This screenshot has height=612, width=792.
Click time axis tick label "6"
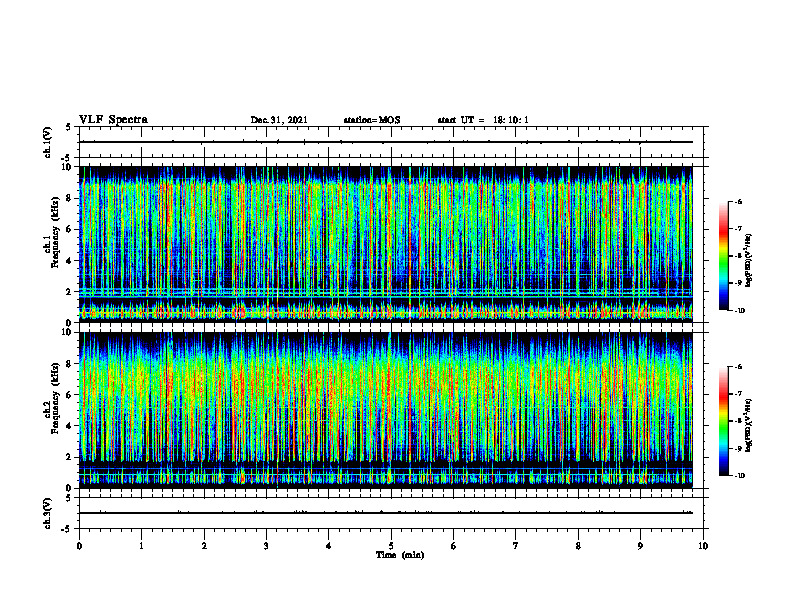click(453, 546)
